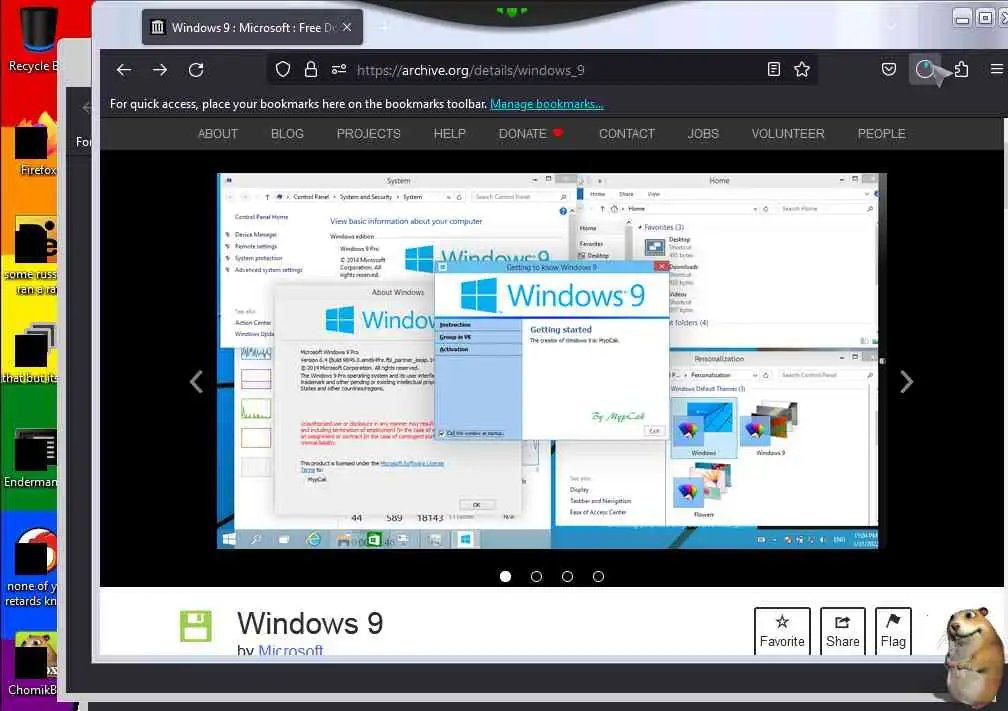Image resolution: width=1008 pixels, height=711 pixels.
Task: Open the PEOPLE menu item
Action: (x=881, y=134)
